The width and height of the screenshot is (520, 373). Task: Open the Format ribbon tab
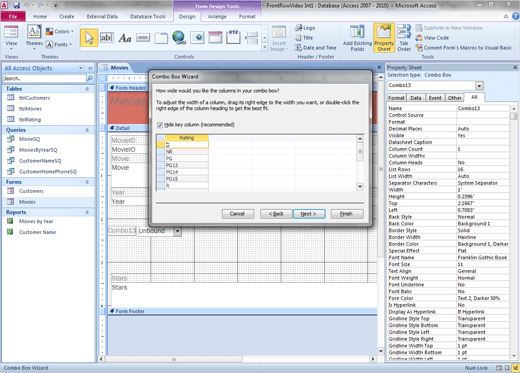coord(247,16)
